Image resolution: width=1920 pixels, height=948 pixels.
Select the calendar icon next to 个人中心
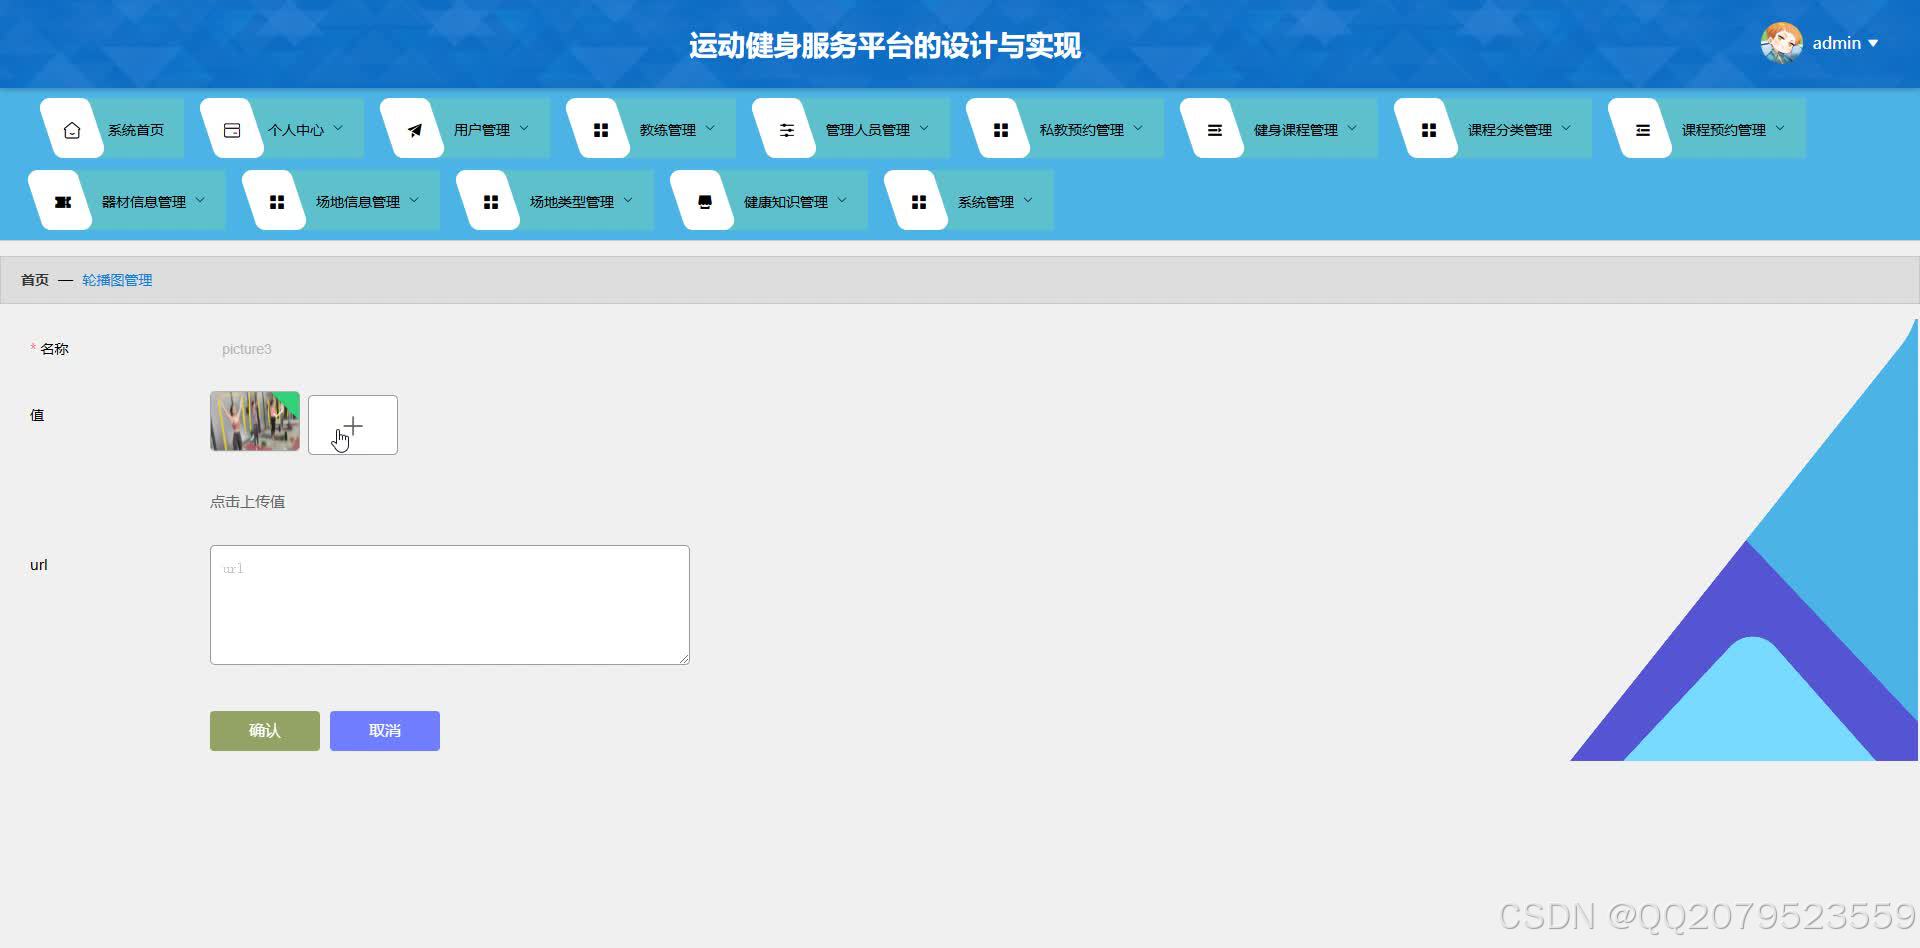click(232, 128)
